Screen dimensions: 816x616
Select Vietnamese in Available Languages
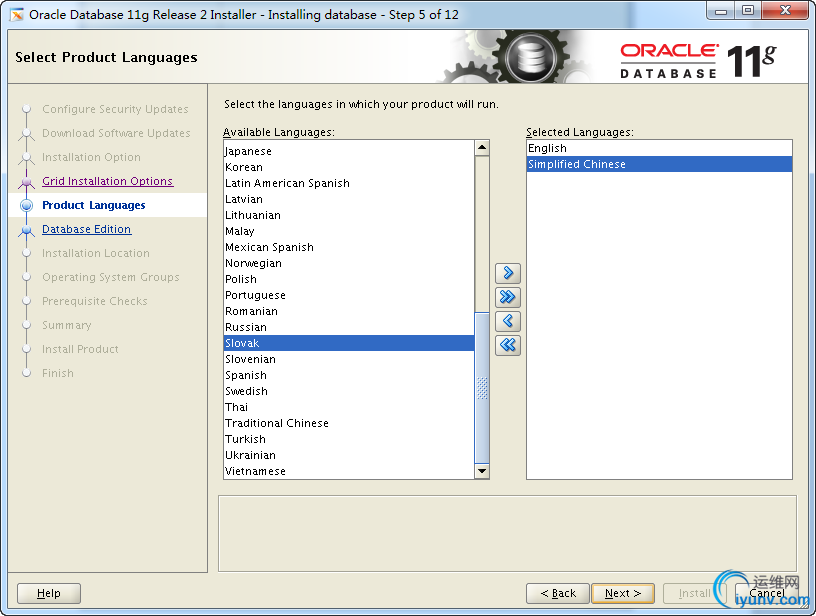(349, 471)
